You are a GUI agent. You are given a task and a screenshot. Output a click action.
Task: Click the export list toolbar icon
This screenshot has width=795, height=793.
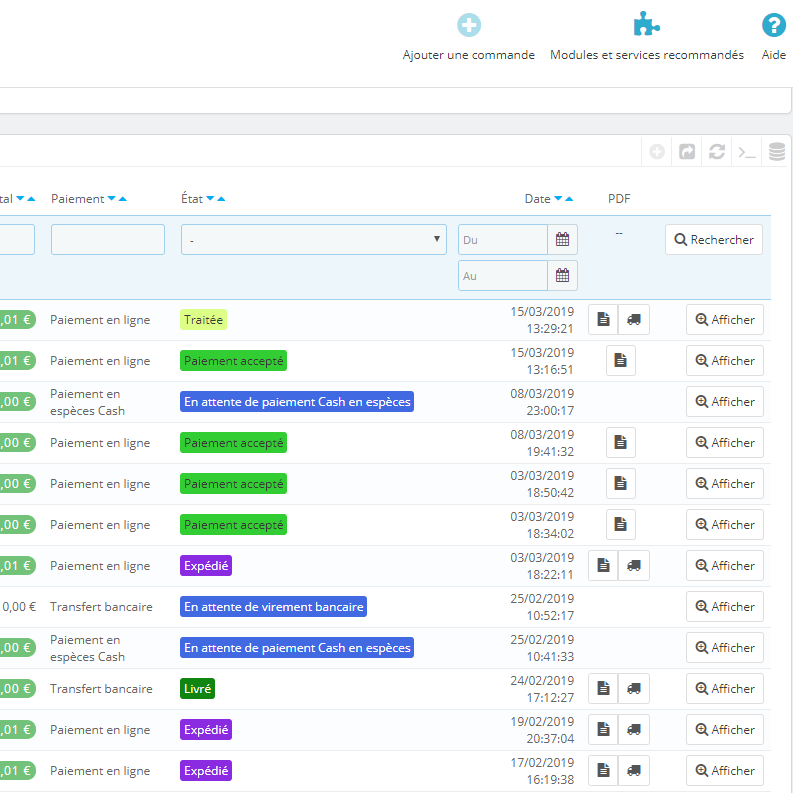point(686,152)
